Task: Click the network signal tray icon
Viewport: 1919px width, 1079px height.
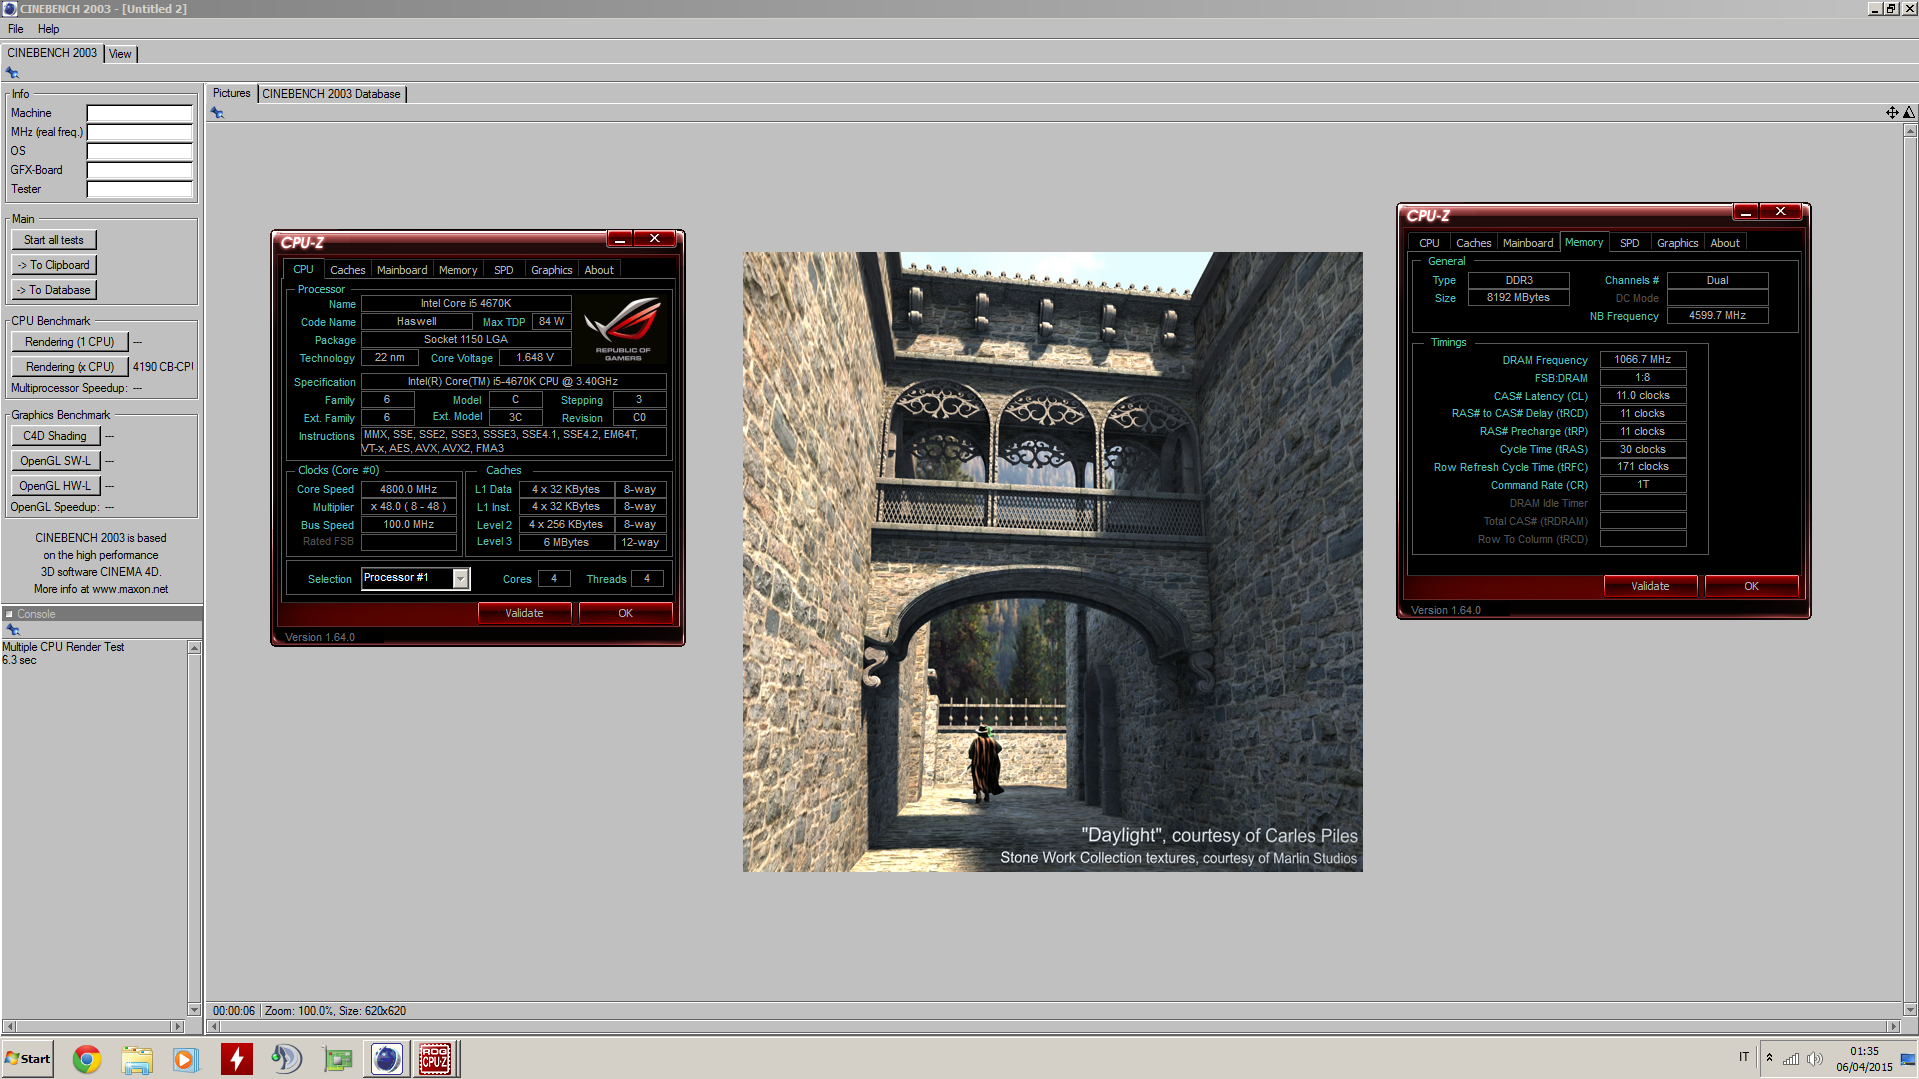Action: [x=1791, y=1059]
